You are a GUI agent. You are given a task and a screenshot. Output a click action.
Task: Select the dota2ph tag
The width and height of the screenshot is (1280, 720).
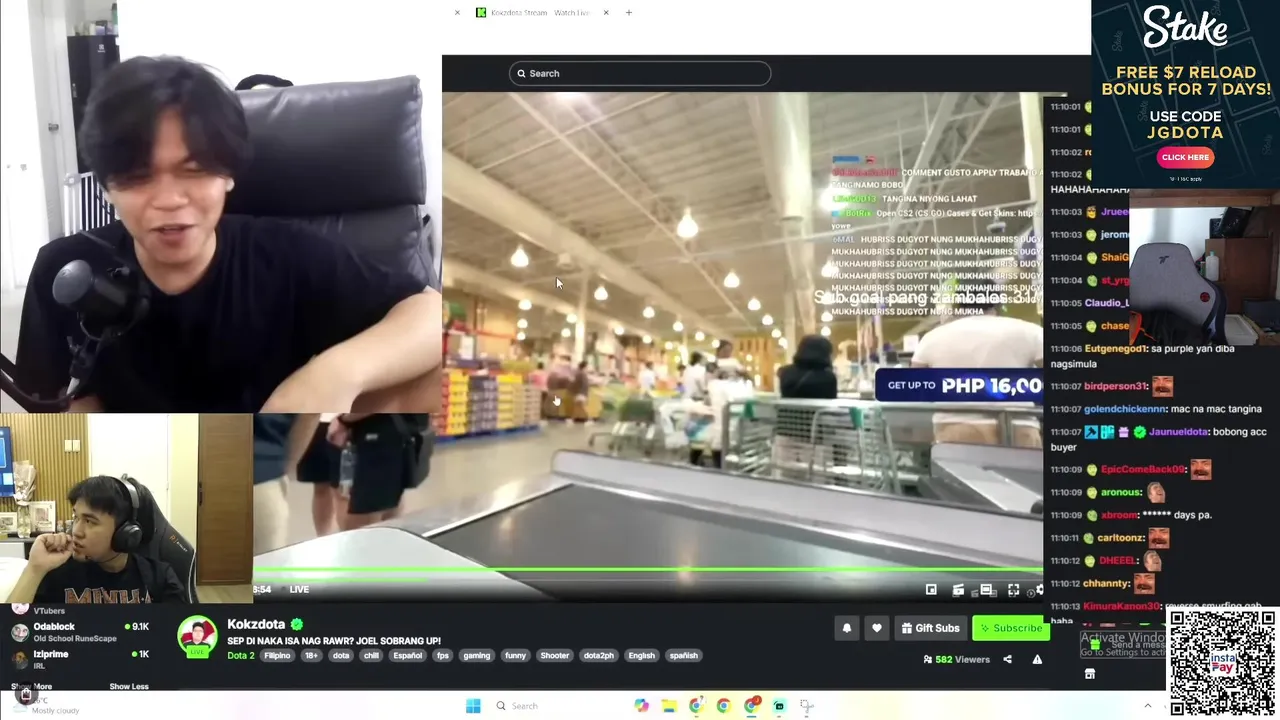[x=599, y=656]
